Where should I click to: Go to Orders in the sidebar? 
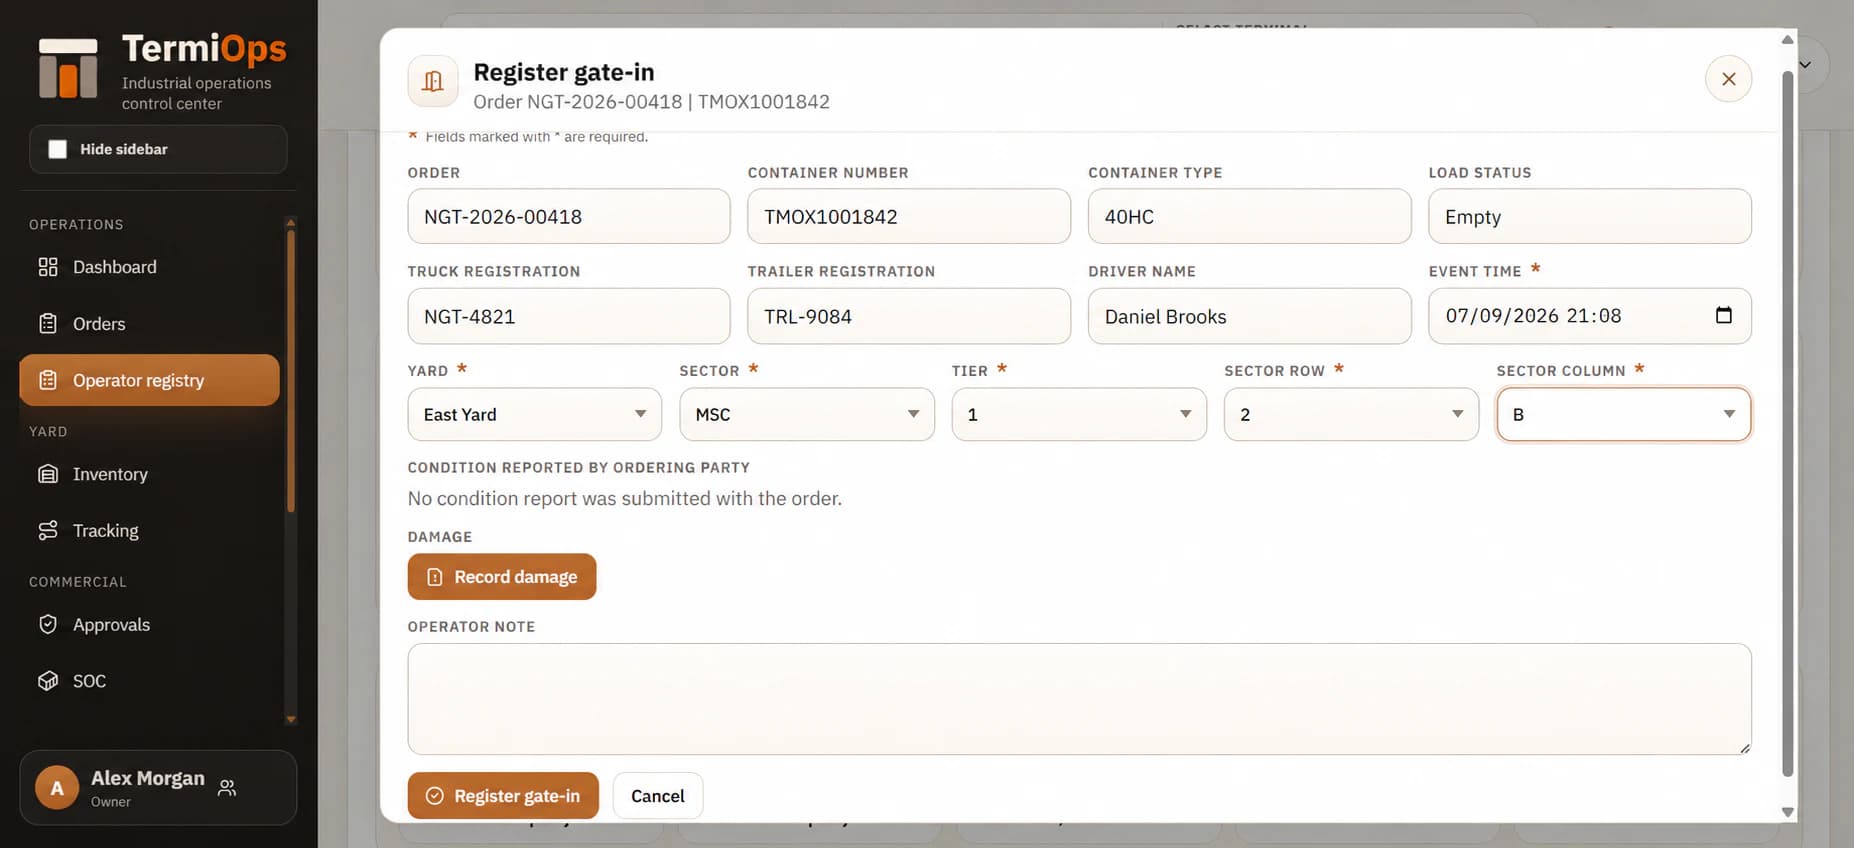pos(149,324)
